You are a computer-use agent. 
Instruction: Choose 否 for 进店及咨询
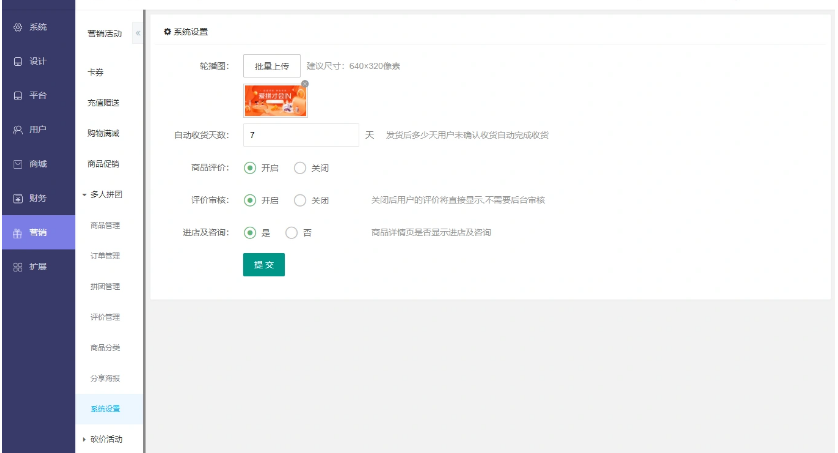coord(292,232)
